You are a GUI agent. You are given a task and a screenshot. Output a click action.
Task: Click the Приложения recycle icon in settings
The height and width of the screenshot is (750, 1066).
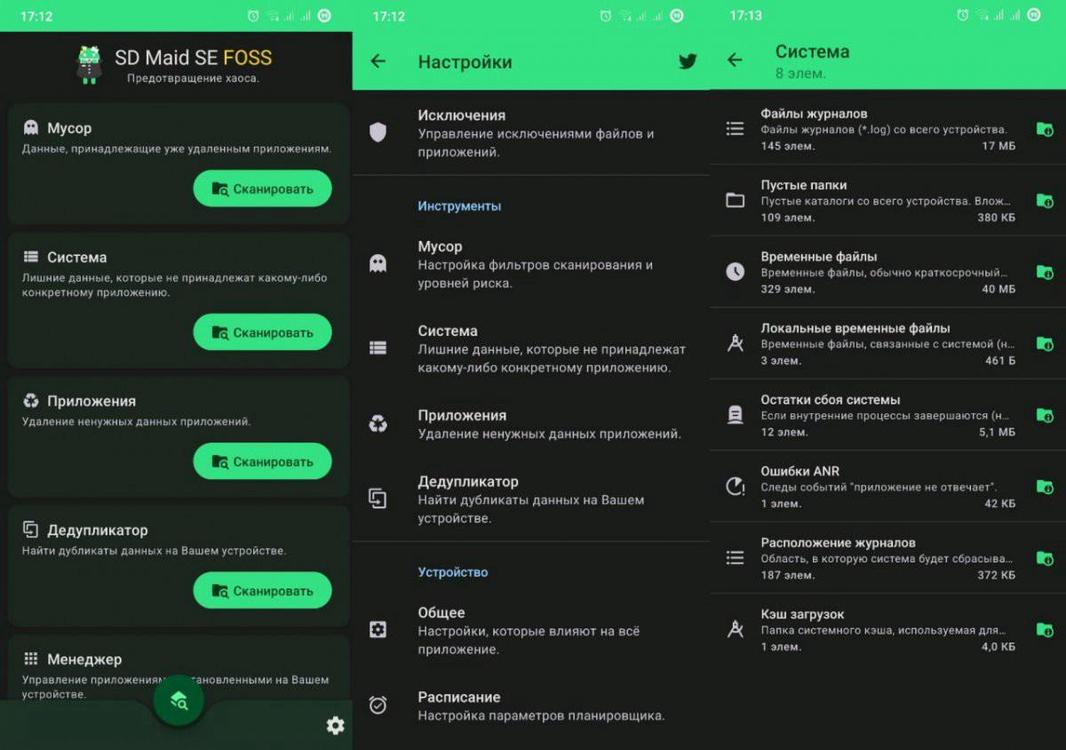378,423
